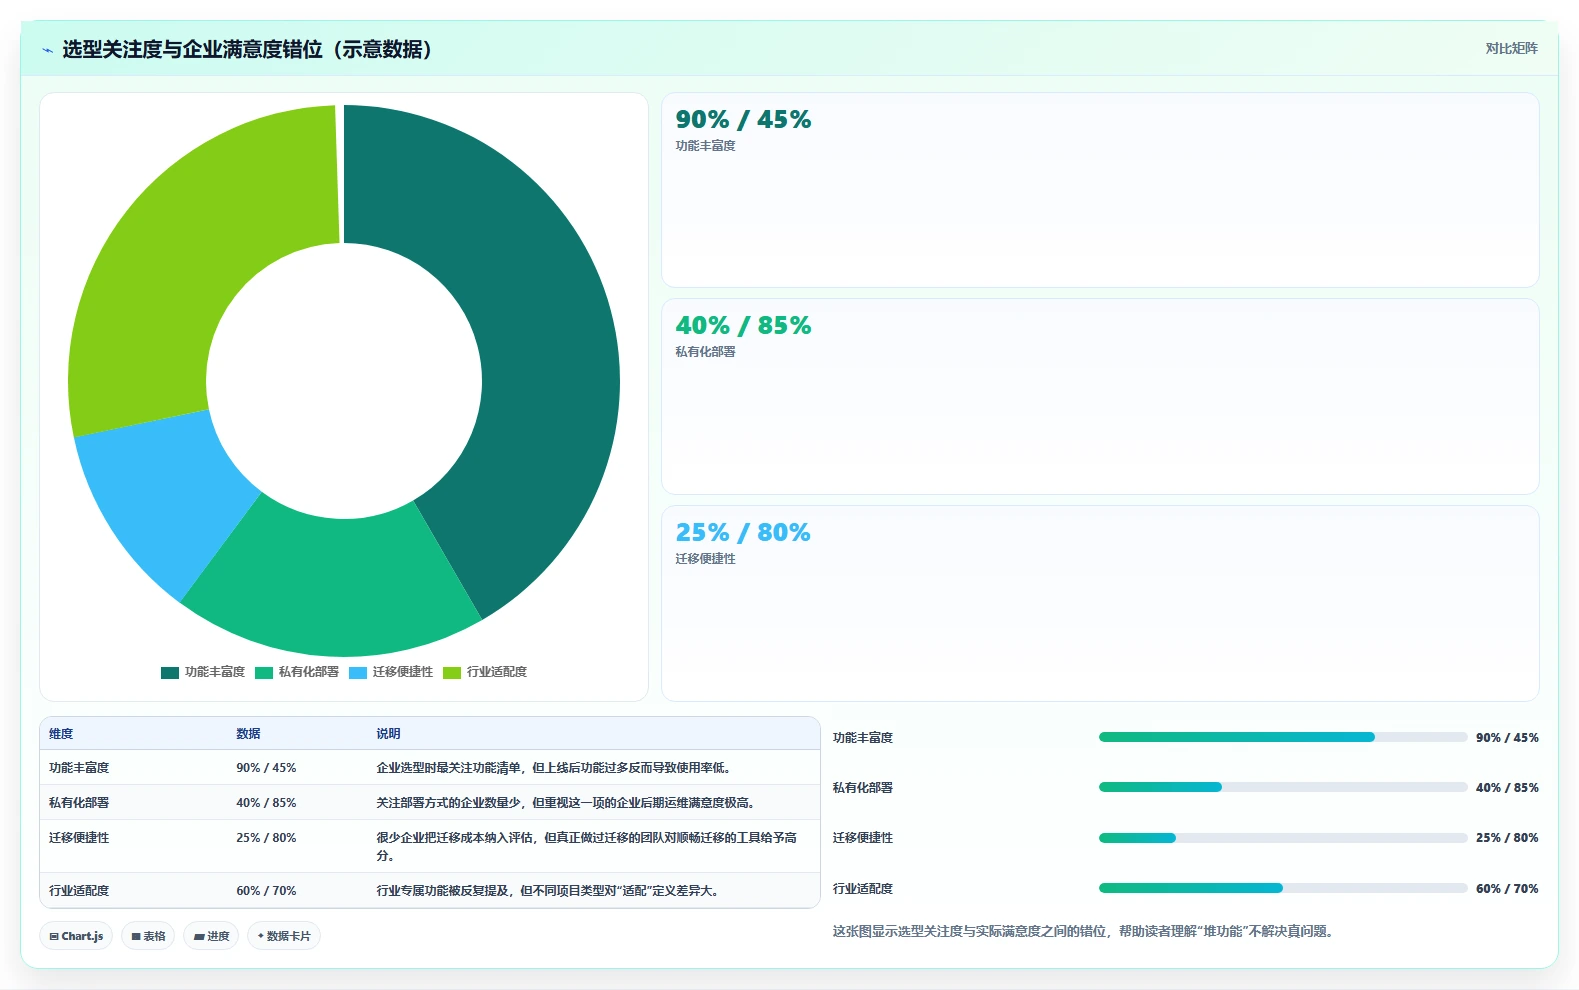Click progress value label 60% / 70%
This screenshot has height=990, width=1579.
1507,889
